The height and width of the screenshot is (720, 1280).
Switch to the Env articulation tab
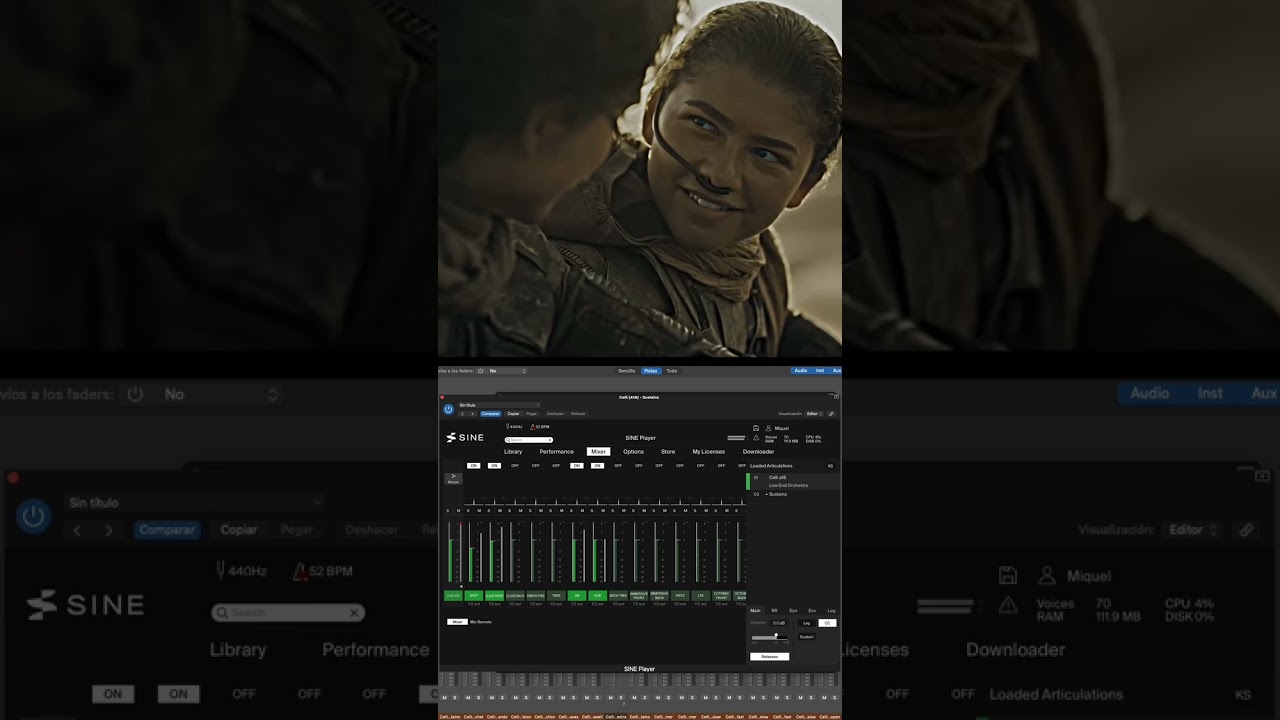coord(812,610)
